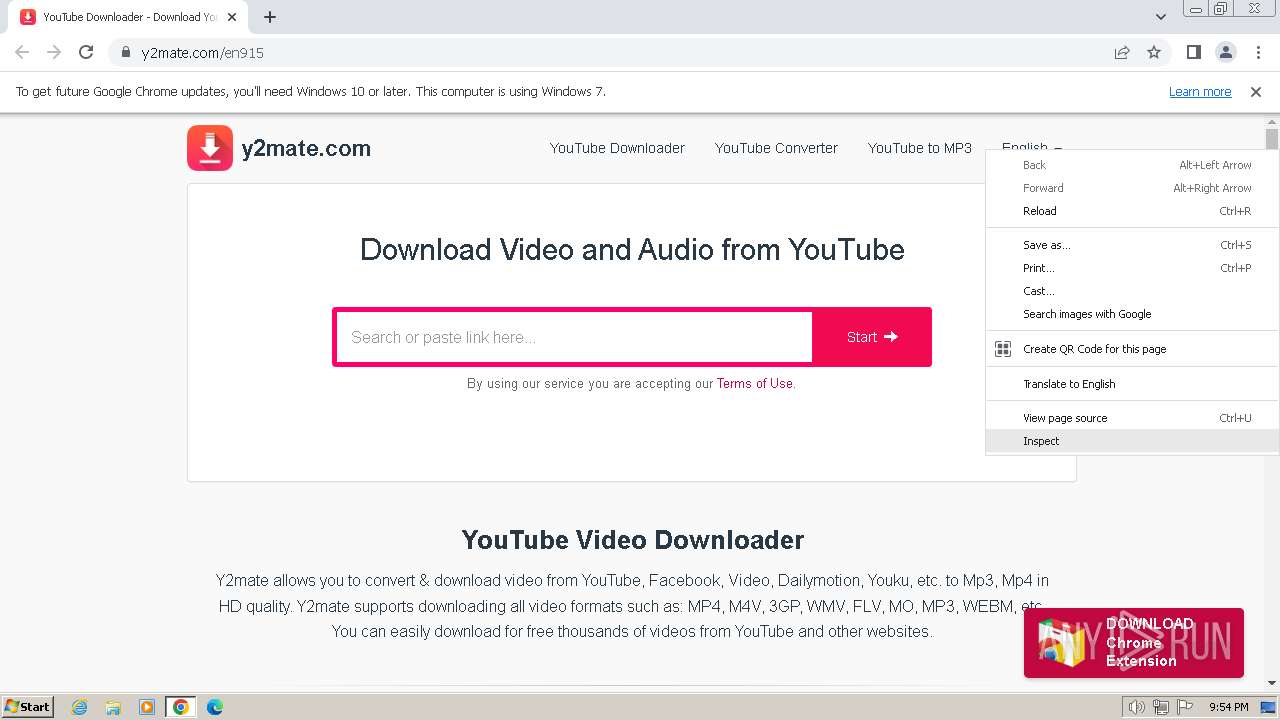Click the taskbar clock showing 9:54 PM

(1229, 707)
